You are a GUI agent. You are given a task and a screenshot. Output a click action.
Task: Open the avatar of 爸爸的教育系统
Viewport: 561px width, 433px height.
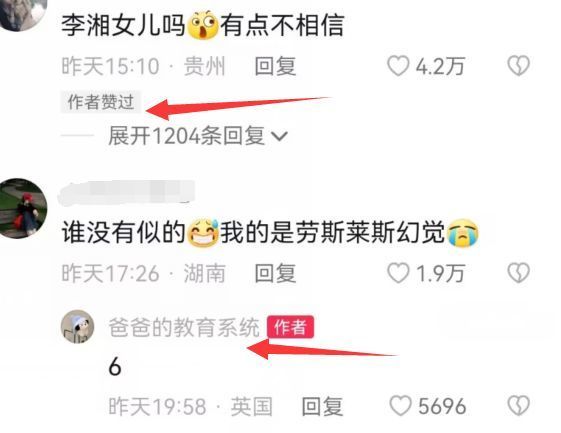pos(77,327)
